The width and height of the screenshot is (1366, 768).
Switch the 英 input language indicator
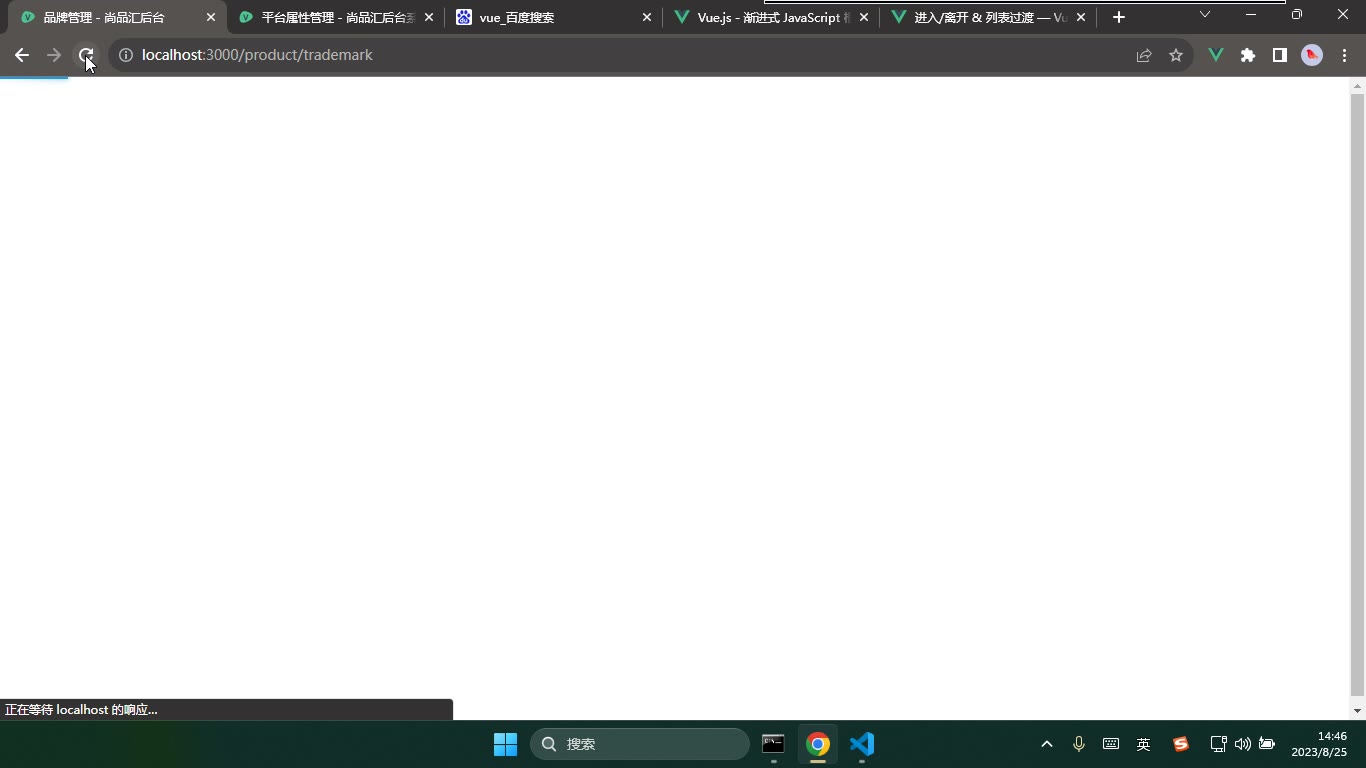pyautogui.click(x=1144, y=744)
